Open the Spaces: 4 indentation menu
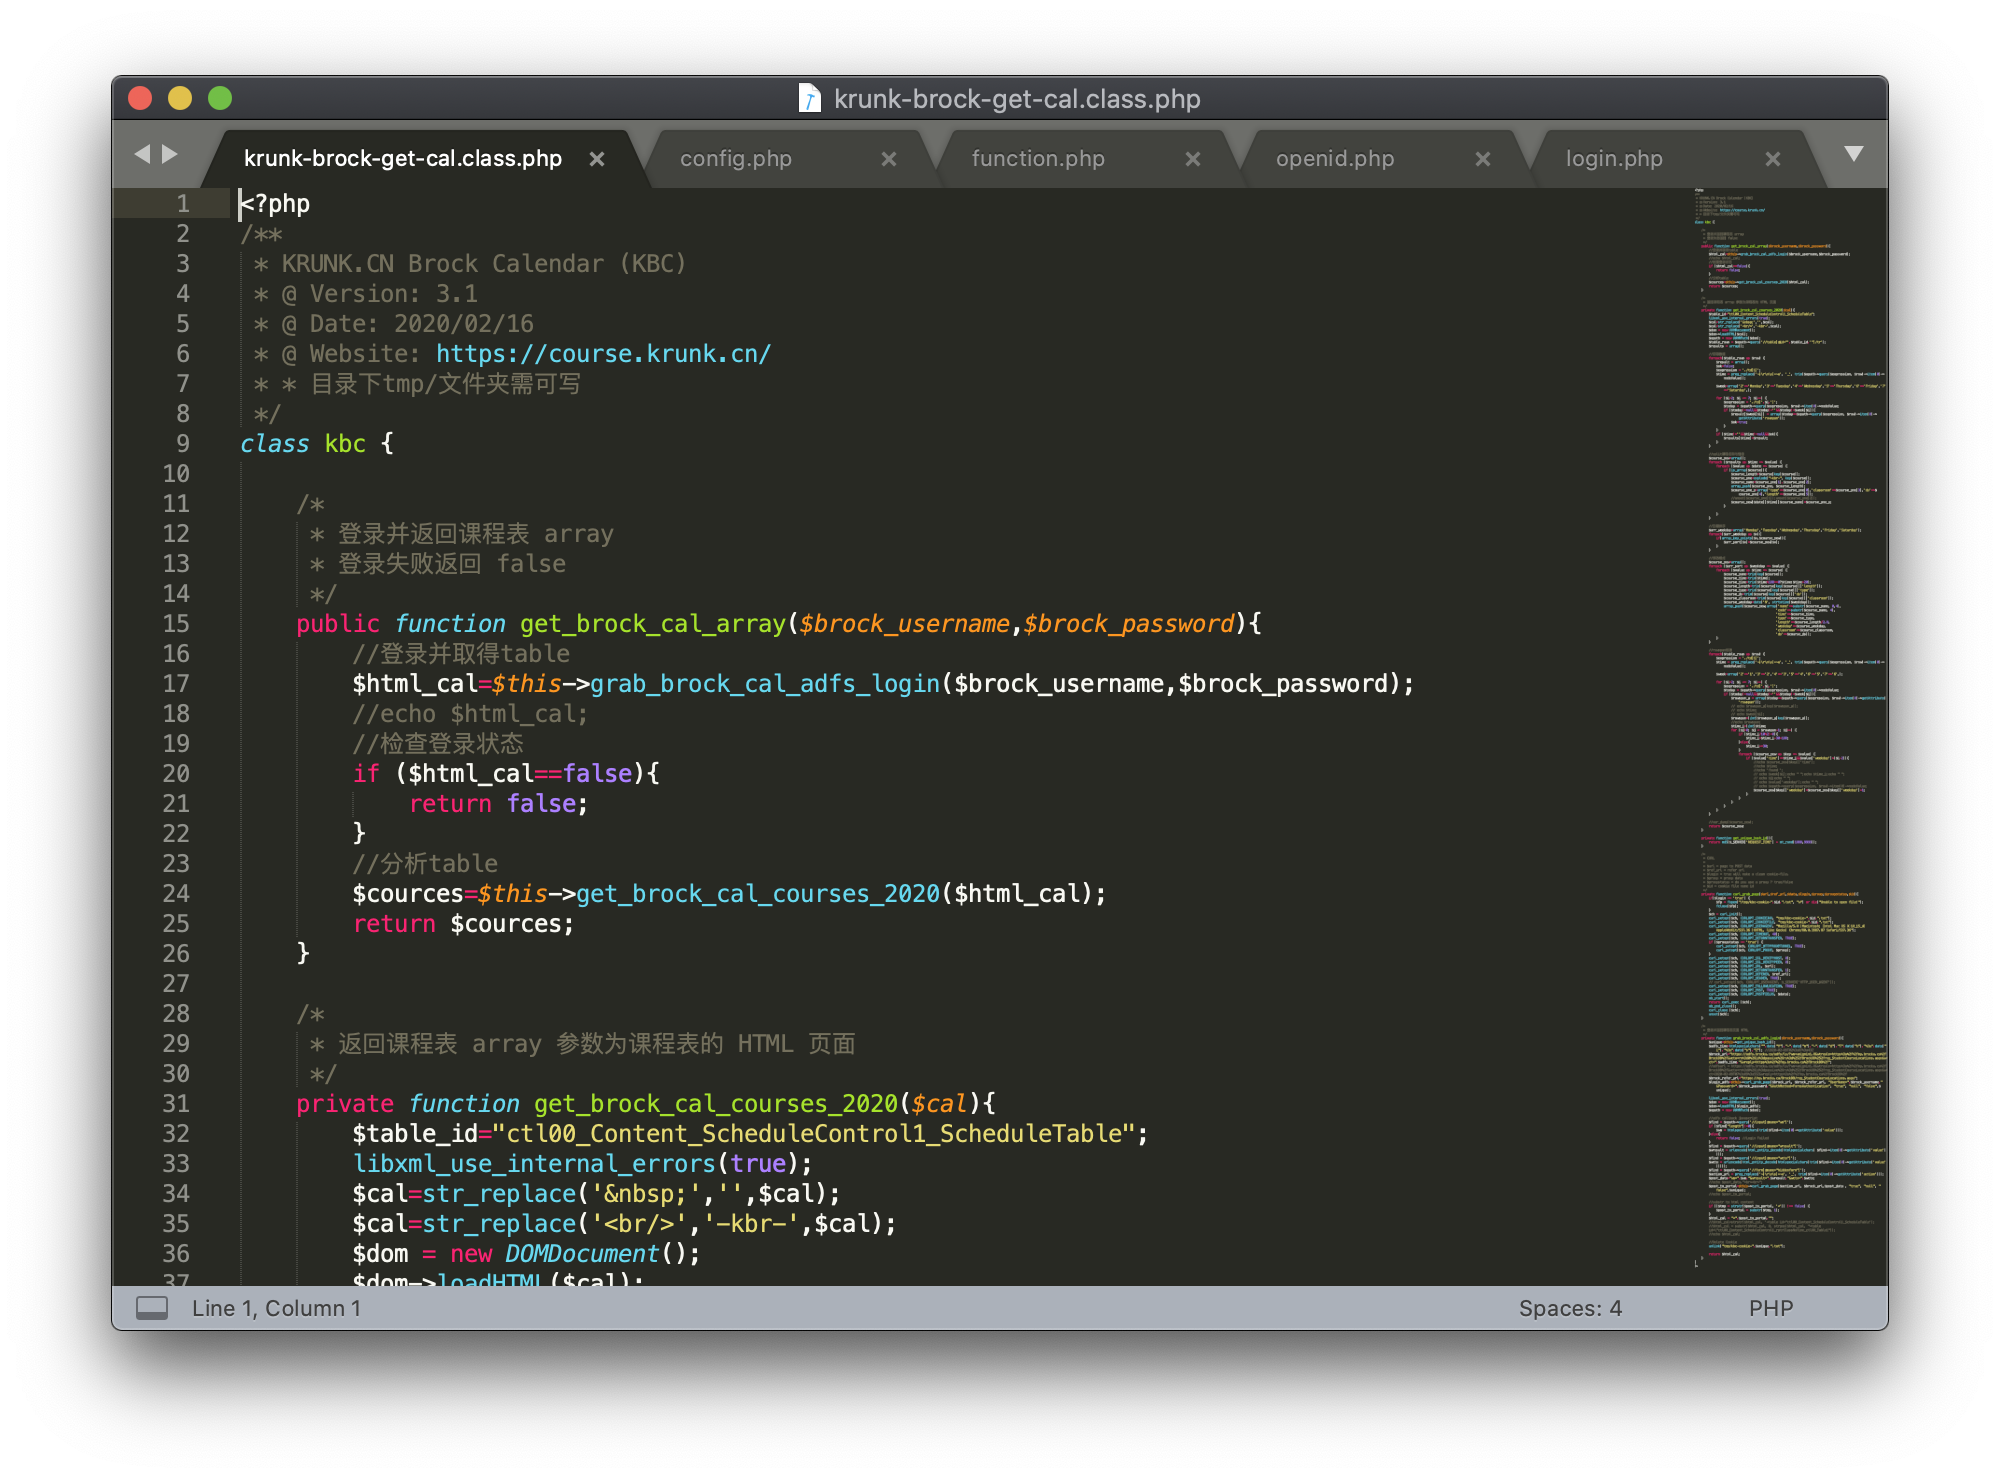Viewport: 2000px width, 1478px height. [1570, 1308]
